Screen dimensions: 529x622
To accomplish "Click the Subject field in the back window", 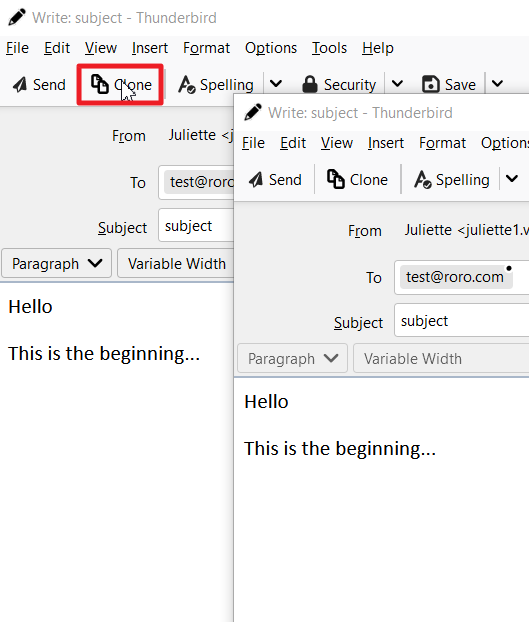I will coord(196,225).
